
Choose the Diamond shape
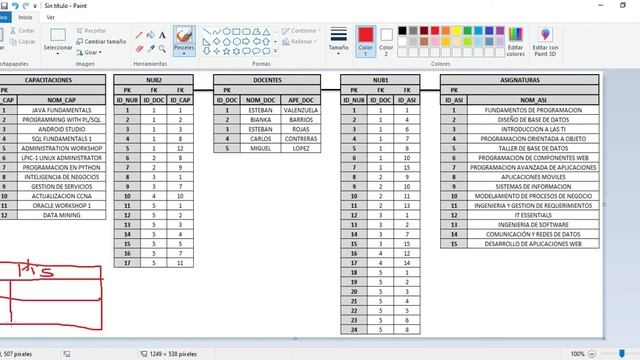pos(216,42)
